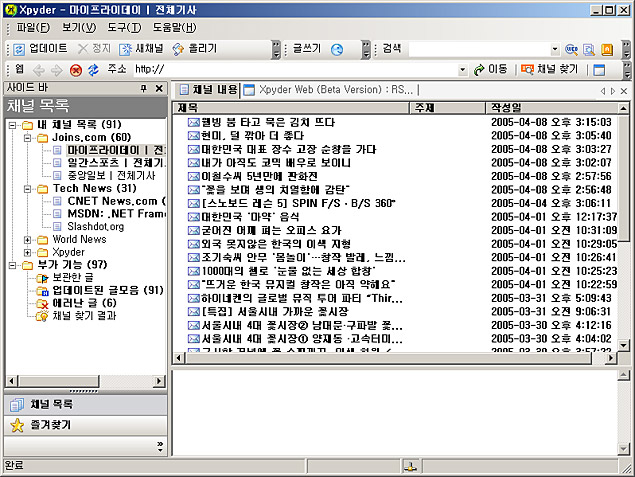Click the red stop icon in address bar
635x477 pixels.
pos(75,70)
